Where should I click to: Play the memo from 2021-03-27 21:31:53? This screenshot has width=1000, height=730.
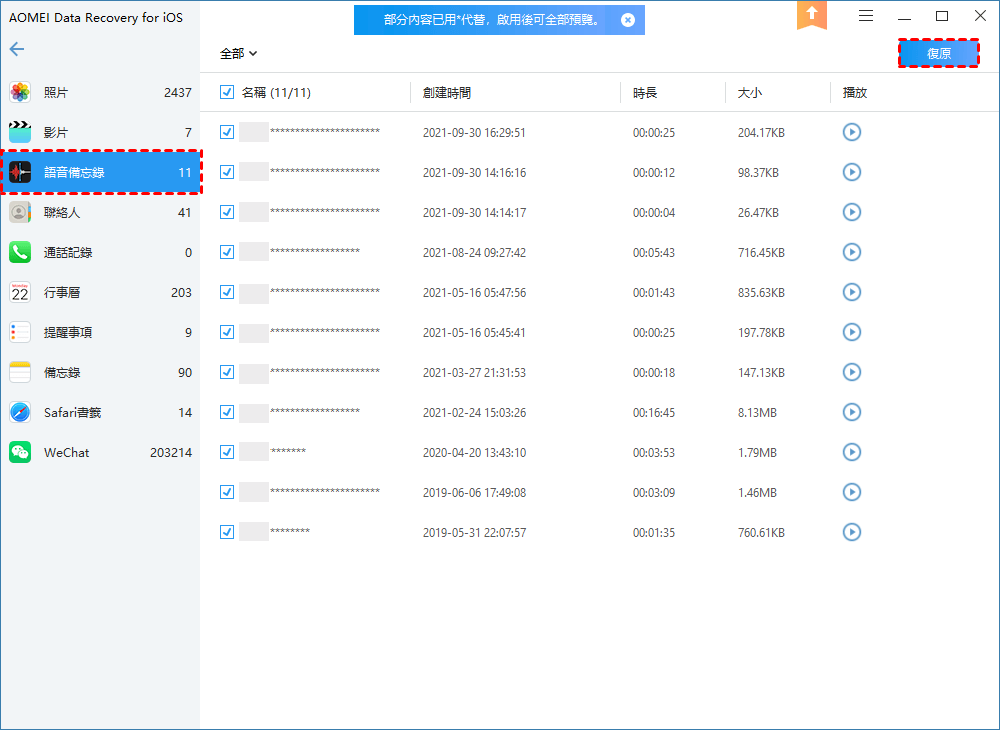pos(851,372)
